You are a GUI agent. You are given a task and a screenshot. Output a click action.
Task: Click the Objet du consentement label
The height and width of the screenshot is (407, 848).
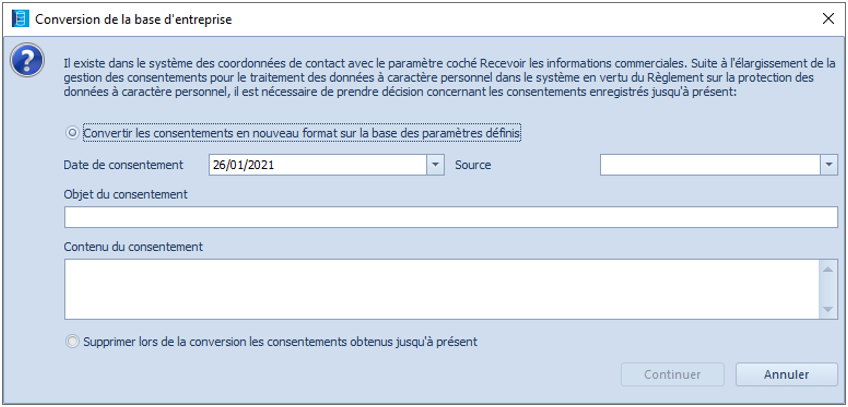pos(125,195)
